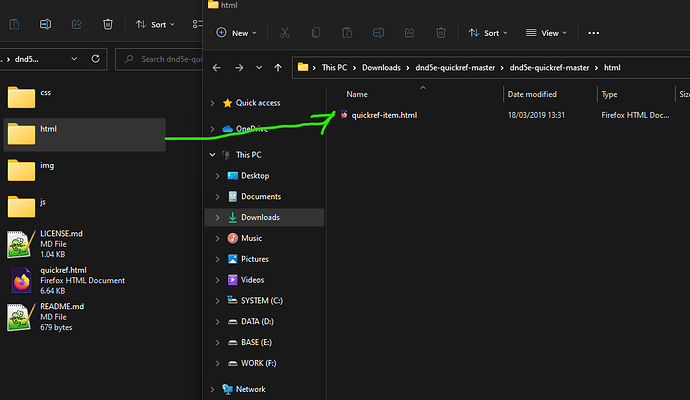The image size is (690, 400).
Task: Expand the Quick access tree node
Action: tap(212, 102)
